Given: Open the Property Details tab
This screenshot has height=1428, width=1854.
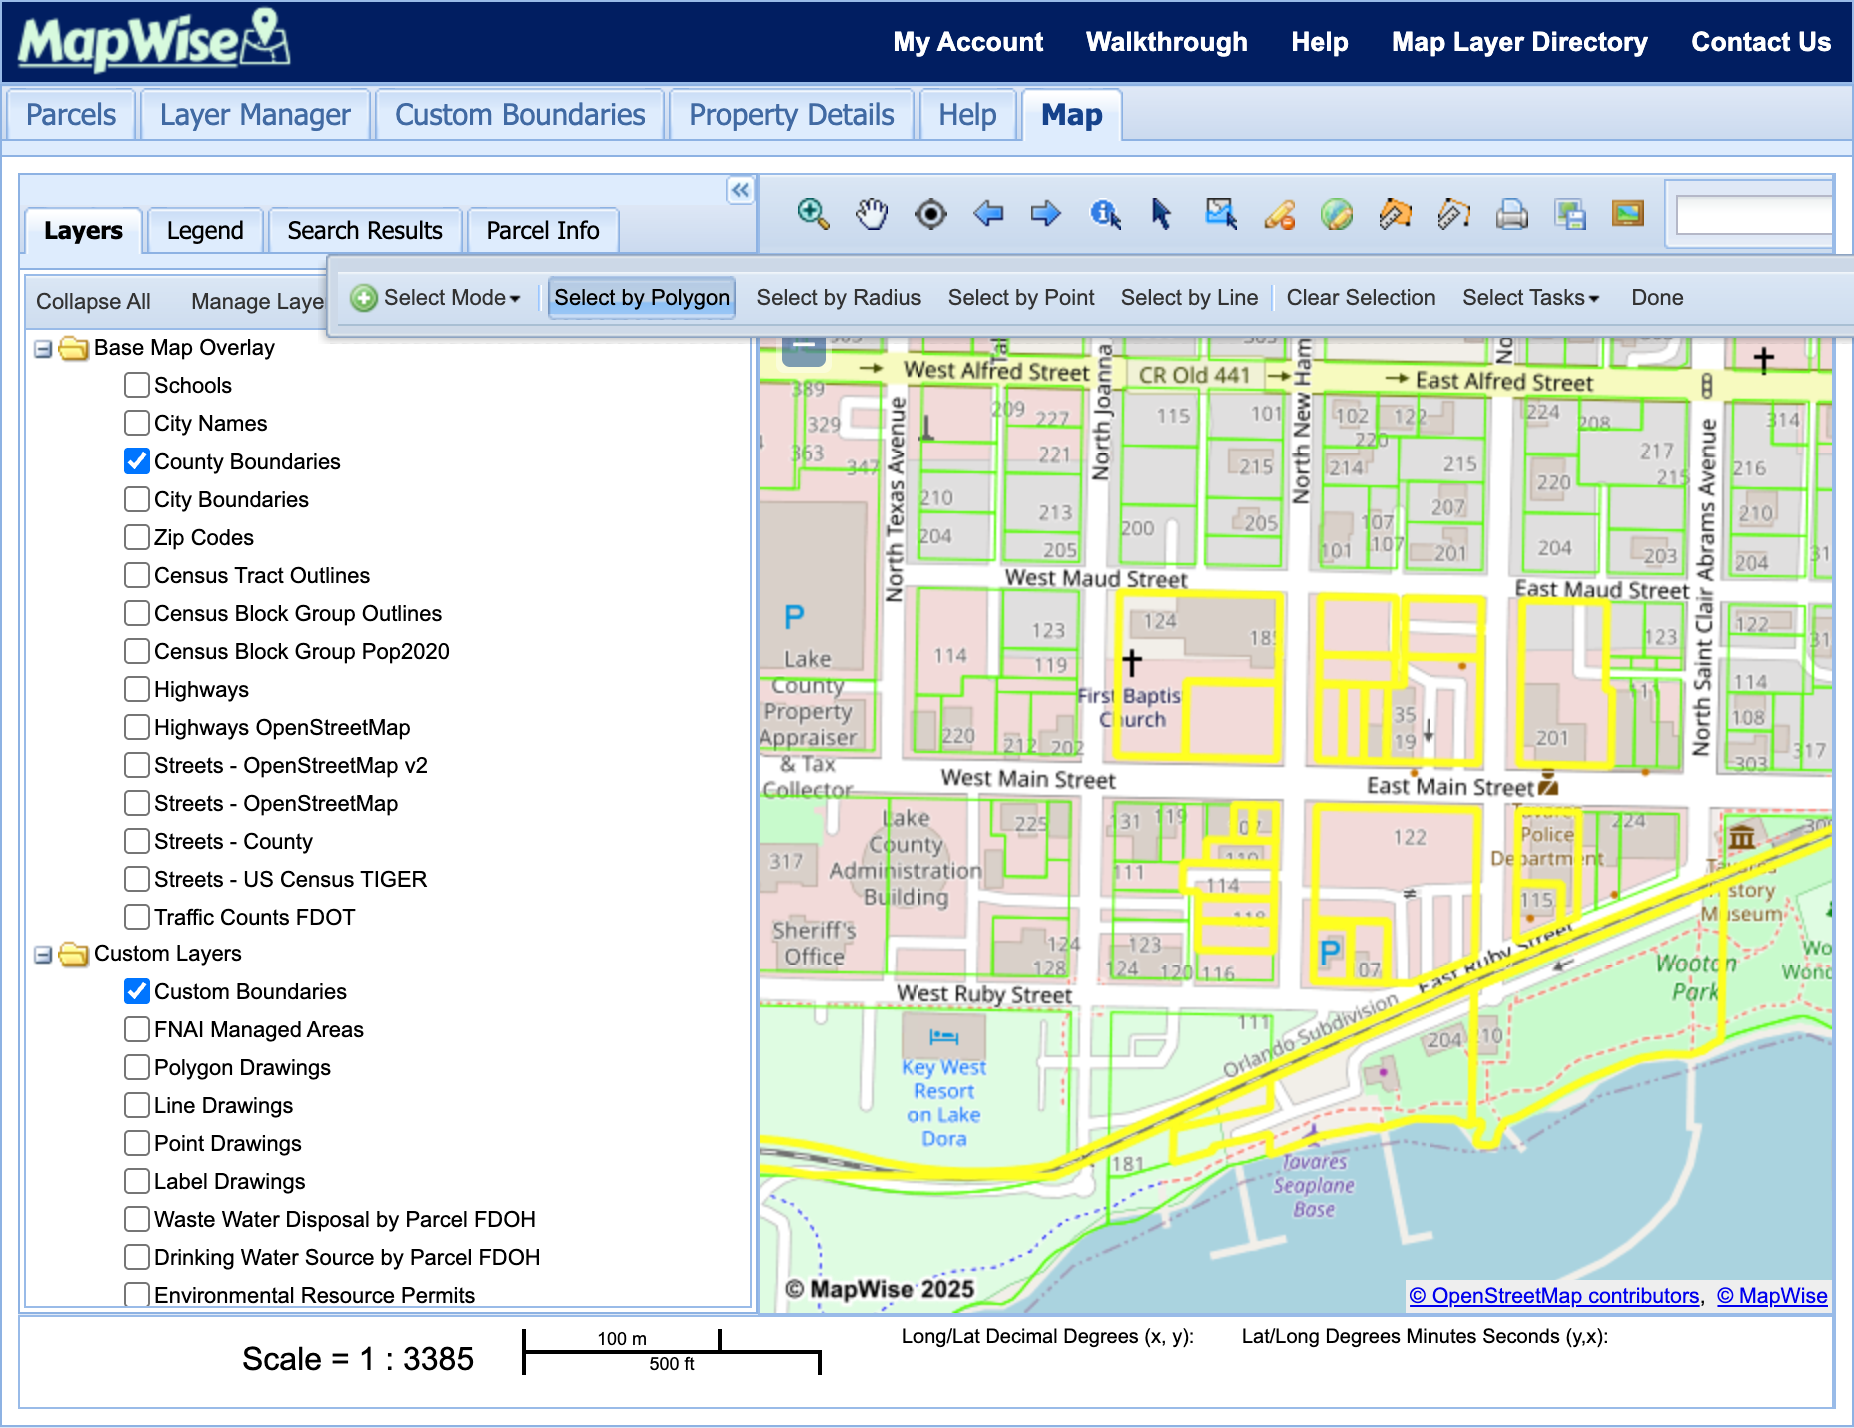Looking at the screenshot, I should coord(791,115).
